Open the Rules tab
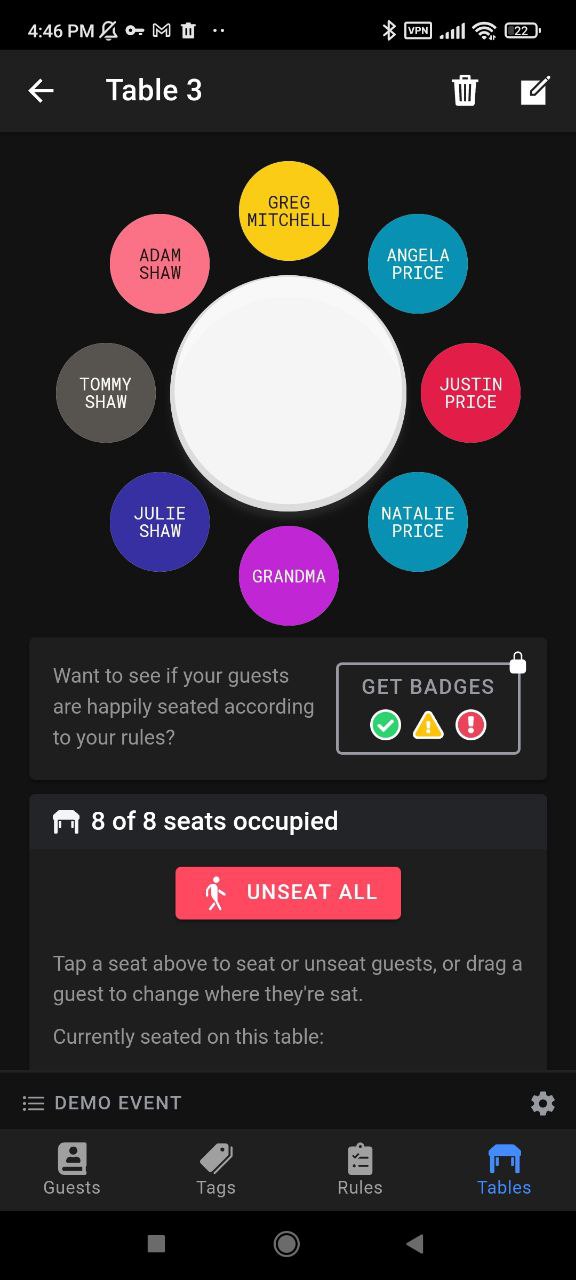This screenshot has width=576, height=1280. [x=360, y=1170]
